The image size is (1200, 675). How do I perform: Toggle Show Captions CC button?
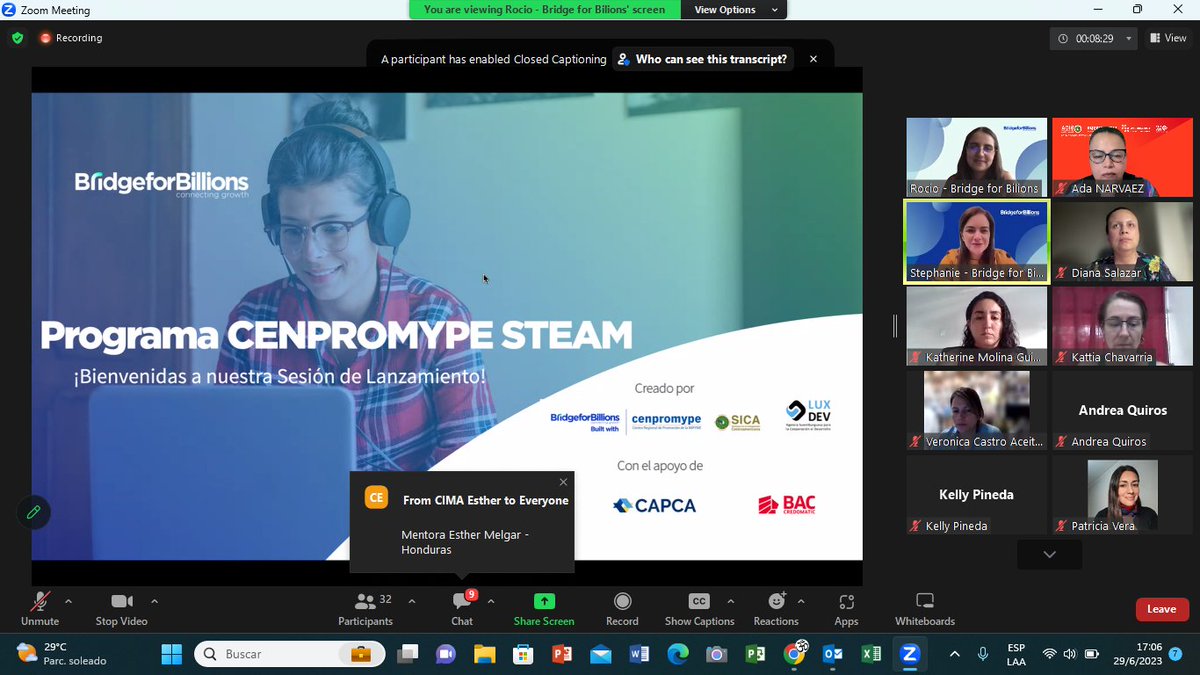point(699,608)
